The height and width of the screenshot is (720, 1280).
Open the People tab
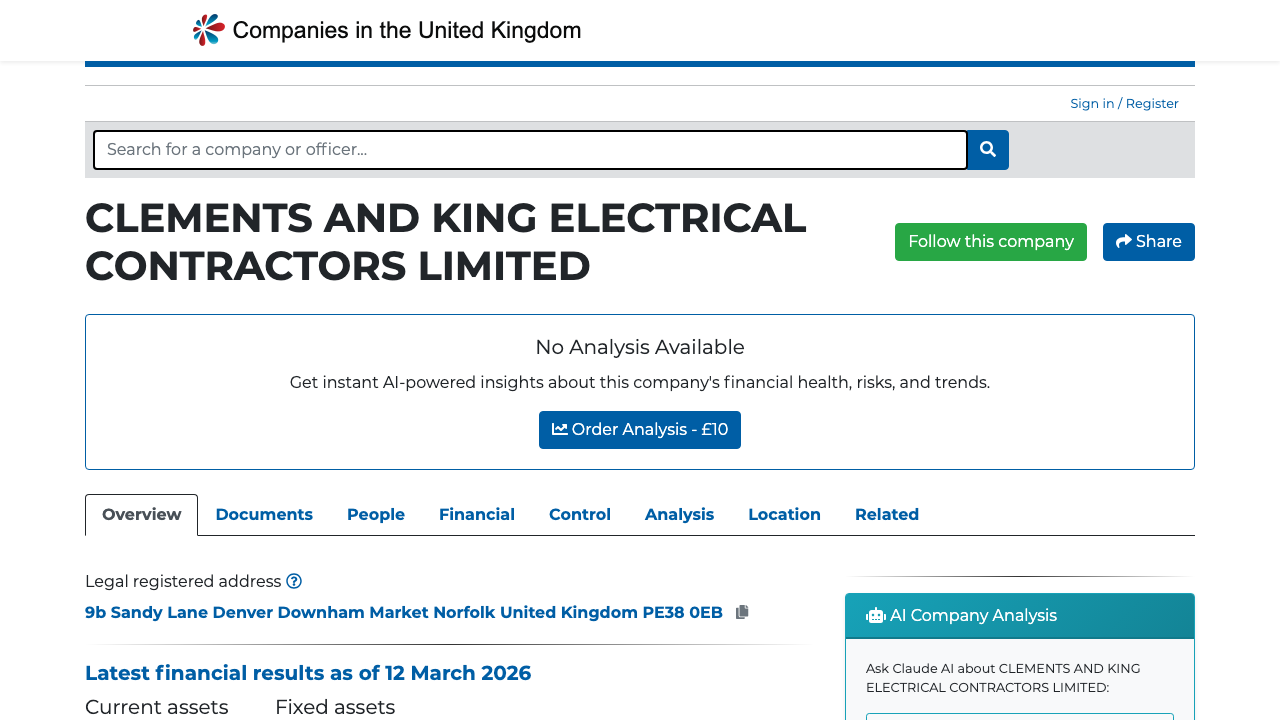(375, 514)
